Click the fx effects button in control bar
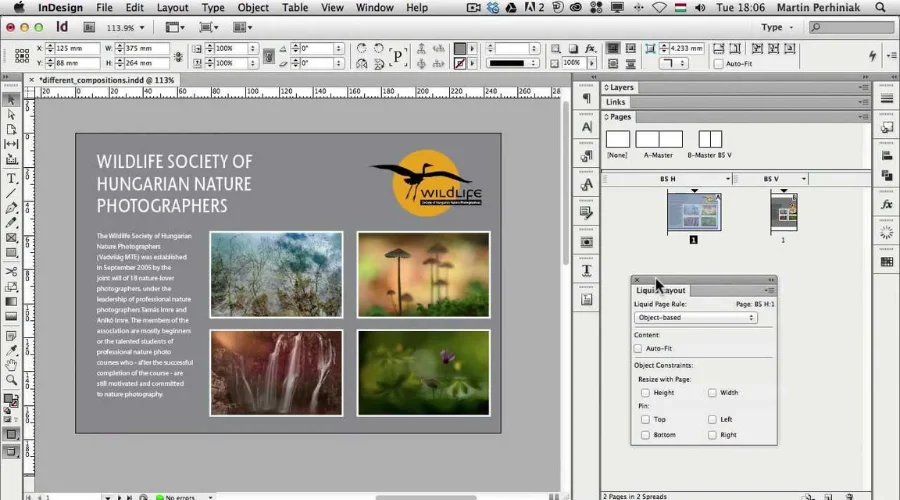Screen dimensions: 900x500 [590, 49]
